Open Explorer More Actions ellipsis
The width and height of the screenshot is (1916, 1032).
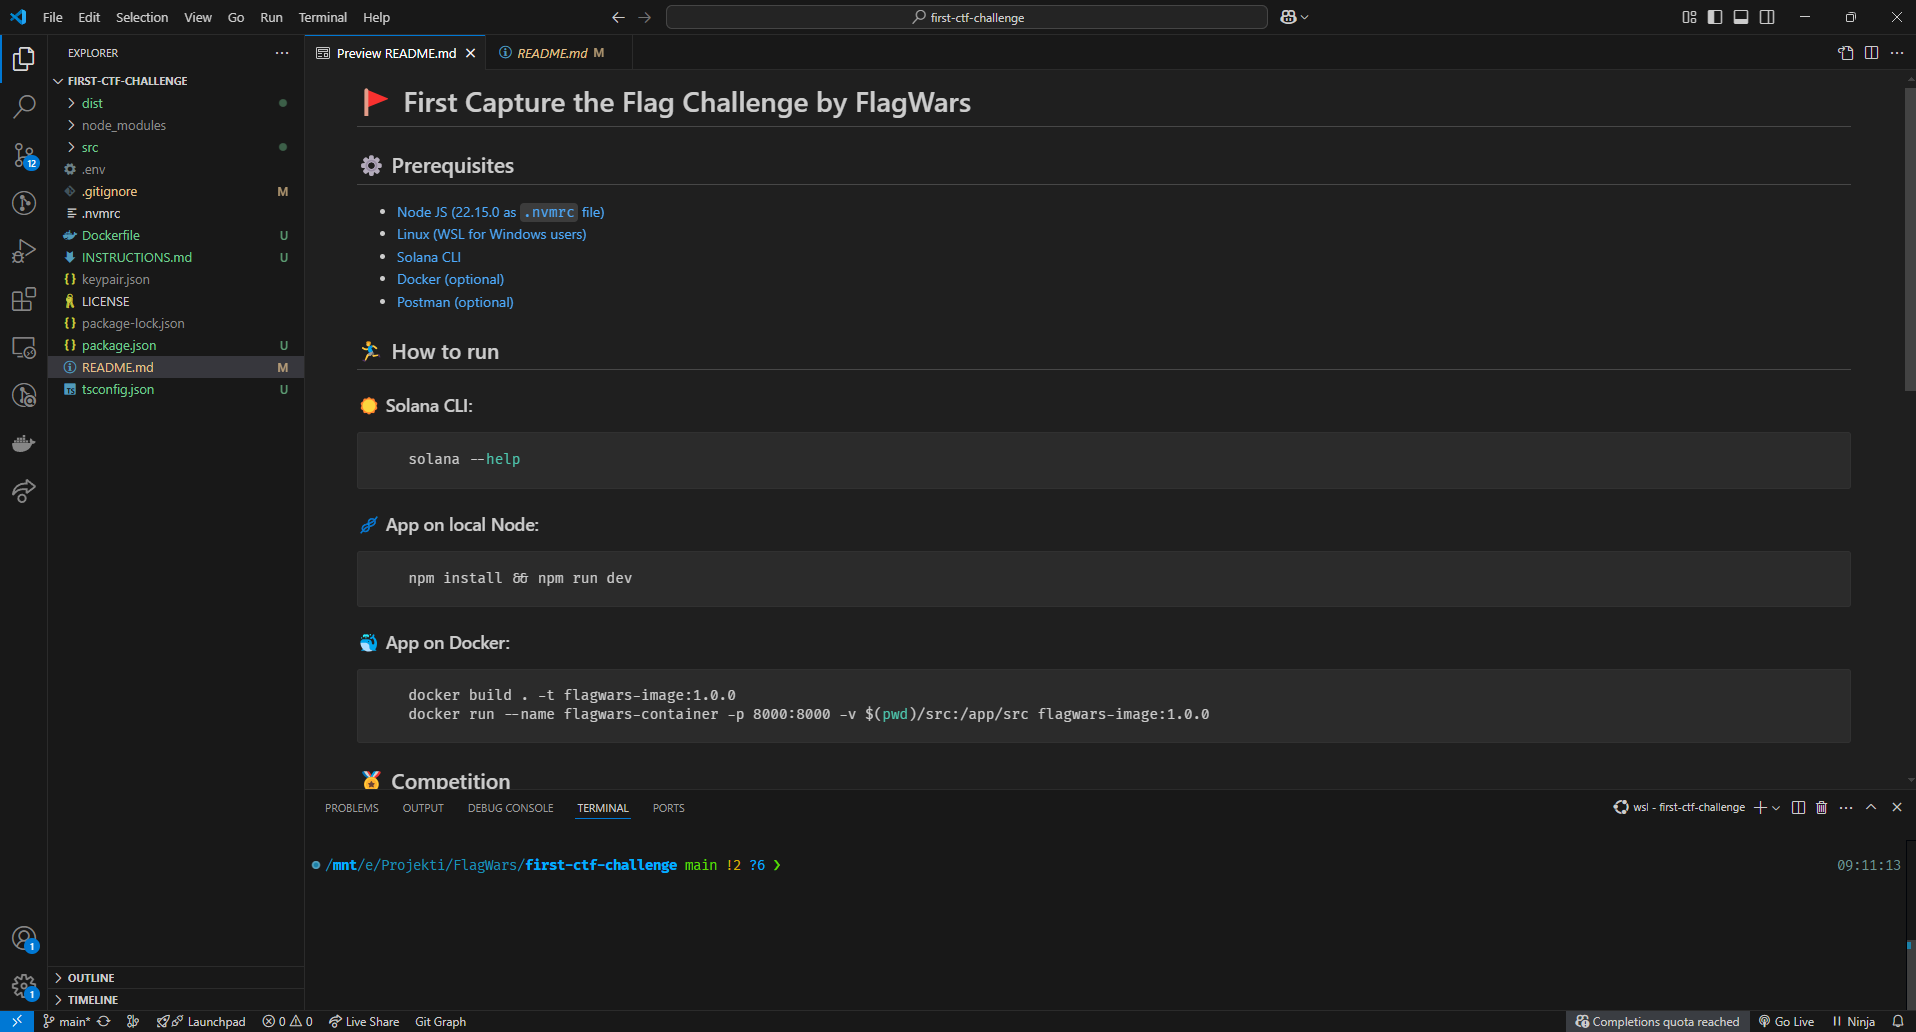(x=282, y=53)
